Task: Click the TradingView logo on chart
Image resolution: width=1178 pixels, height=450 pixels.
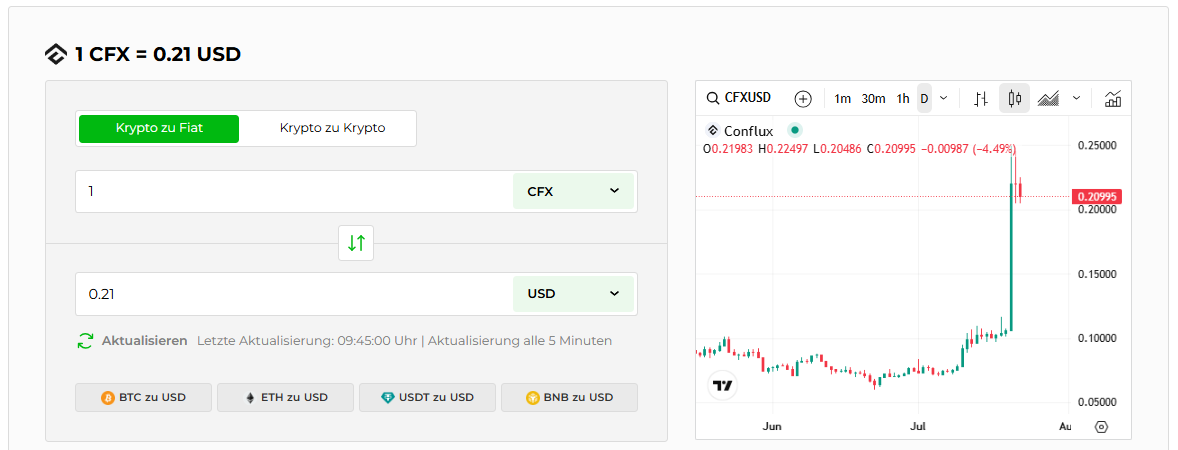Action: coord(723,385)
